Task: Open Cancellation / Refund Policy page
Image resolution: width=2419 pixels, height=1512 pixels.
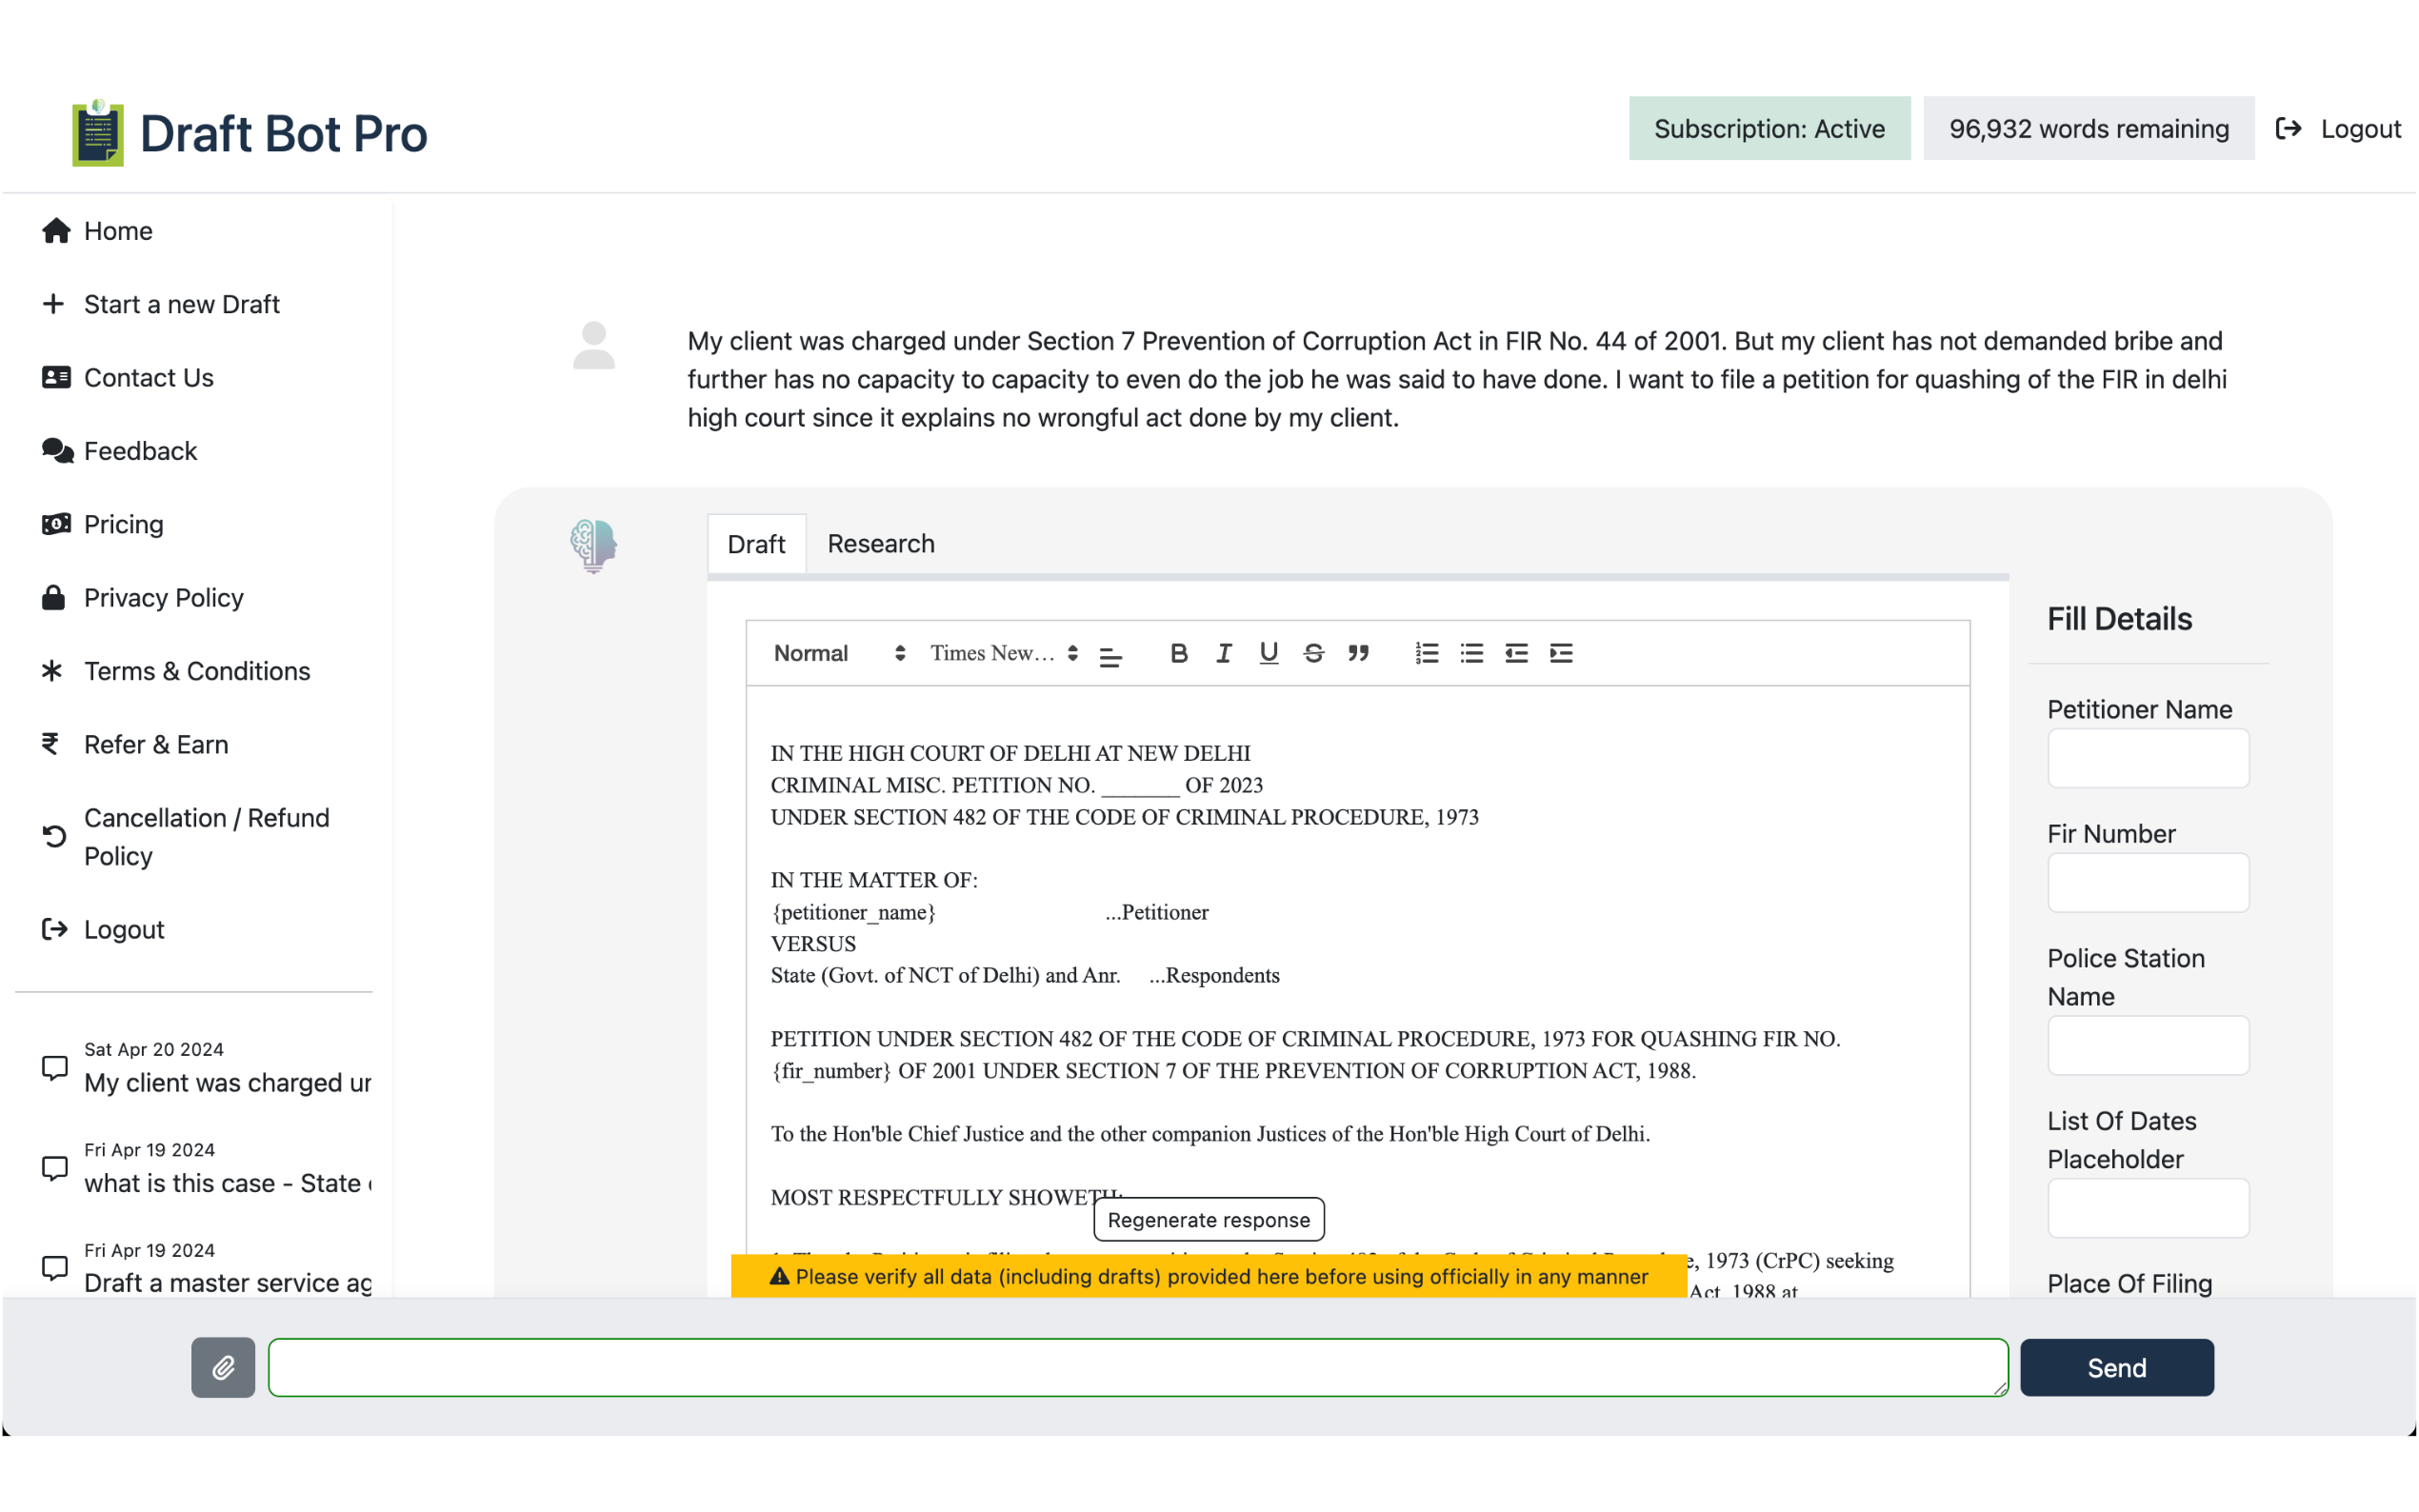Action: tap(207, 837)
